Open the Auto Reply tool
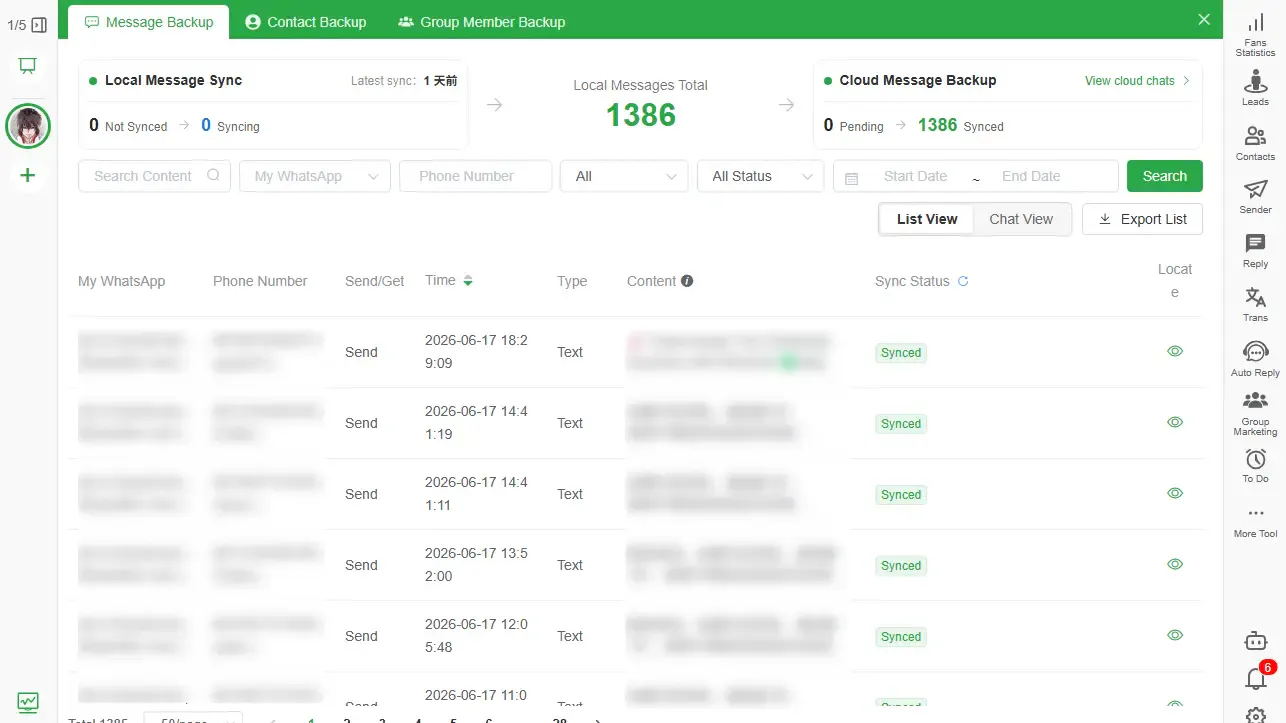 (x=1255, y=359)
